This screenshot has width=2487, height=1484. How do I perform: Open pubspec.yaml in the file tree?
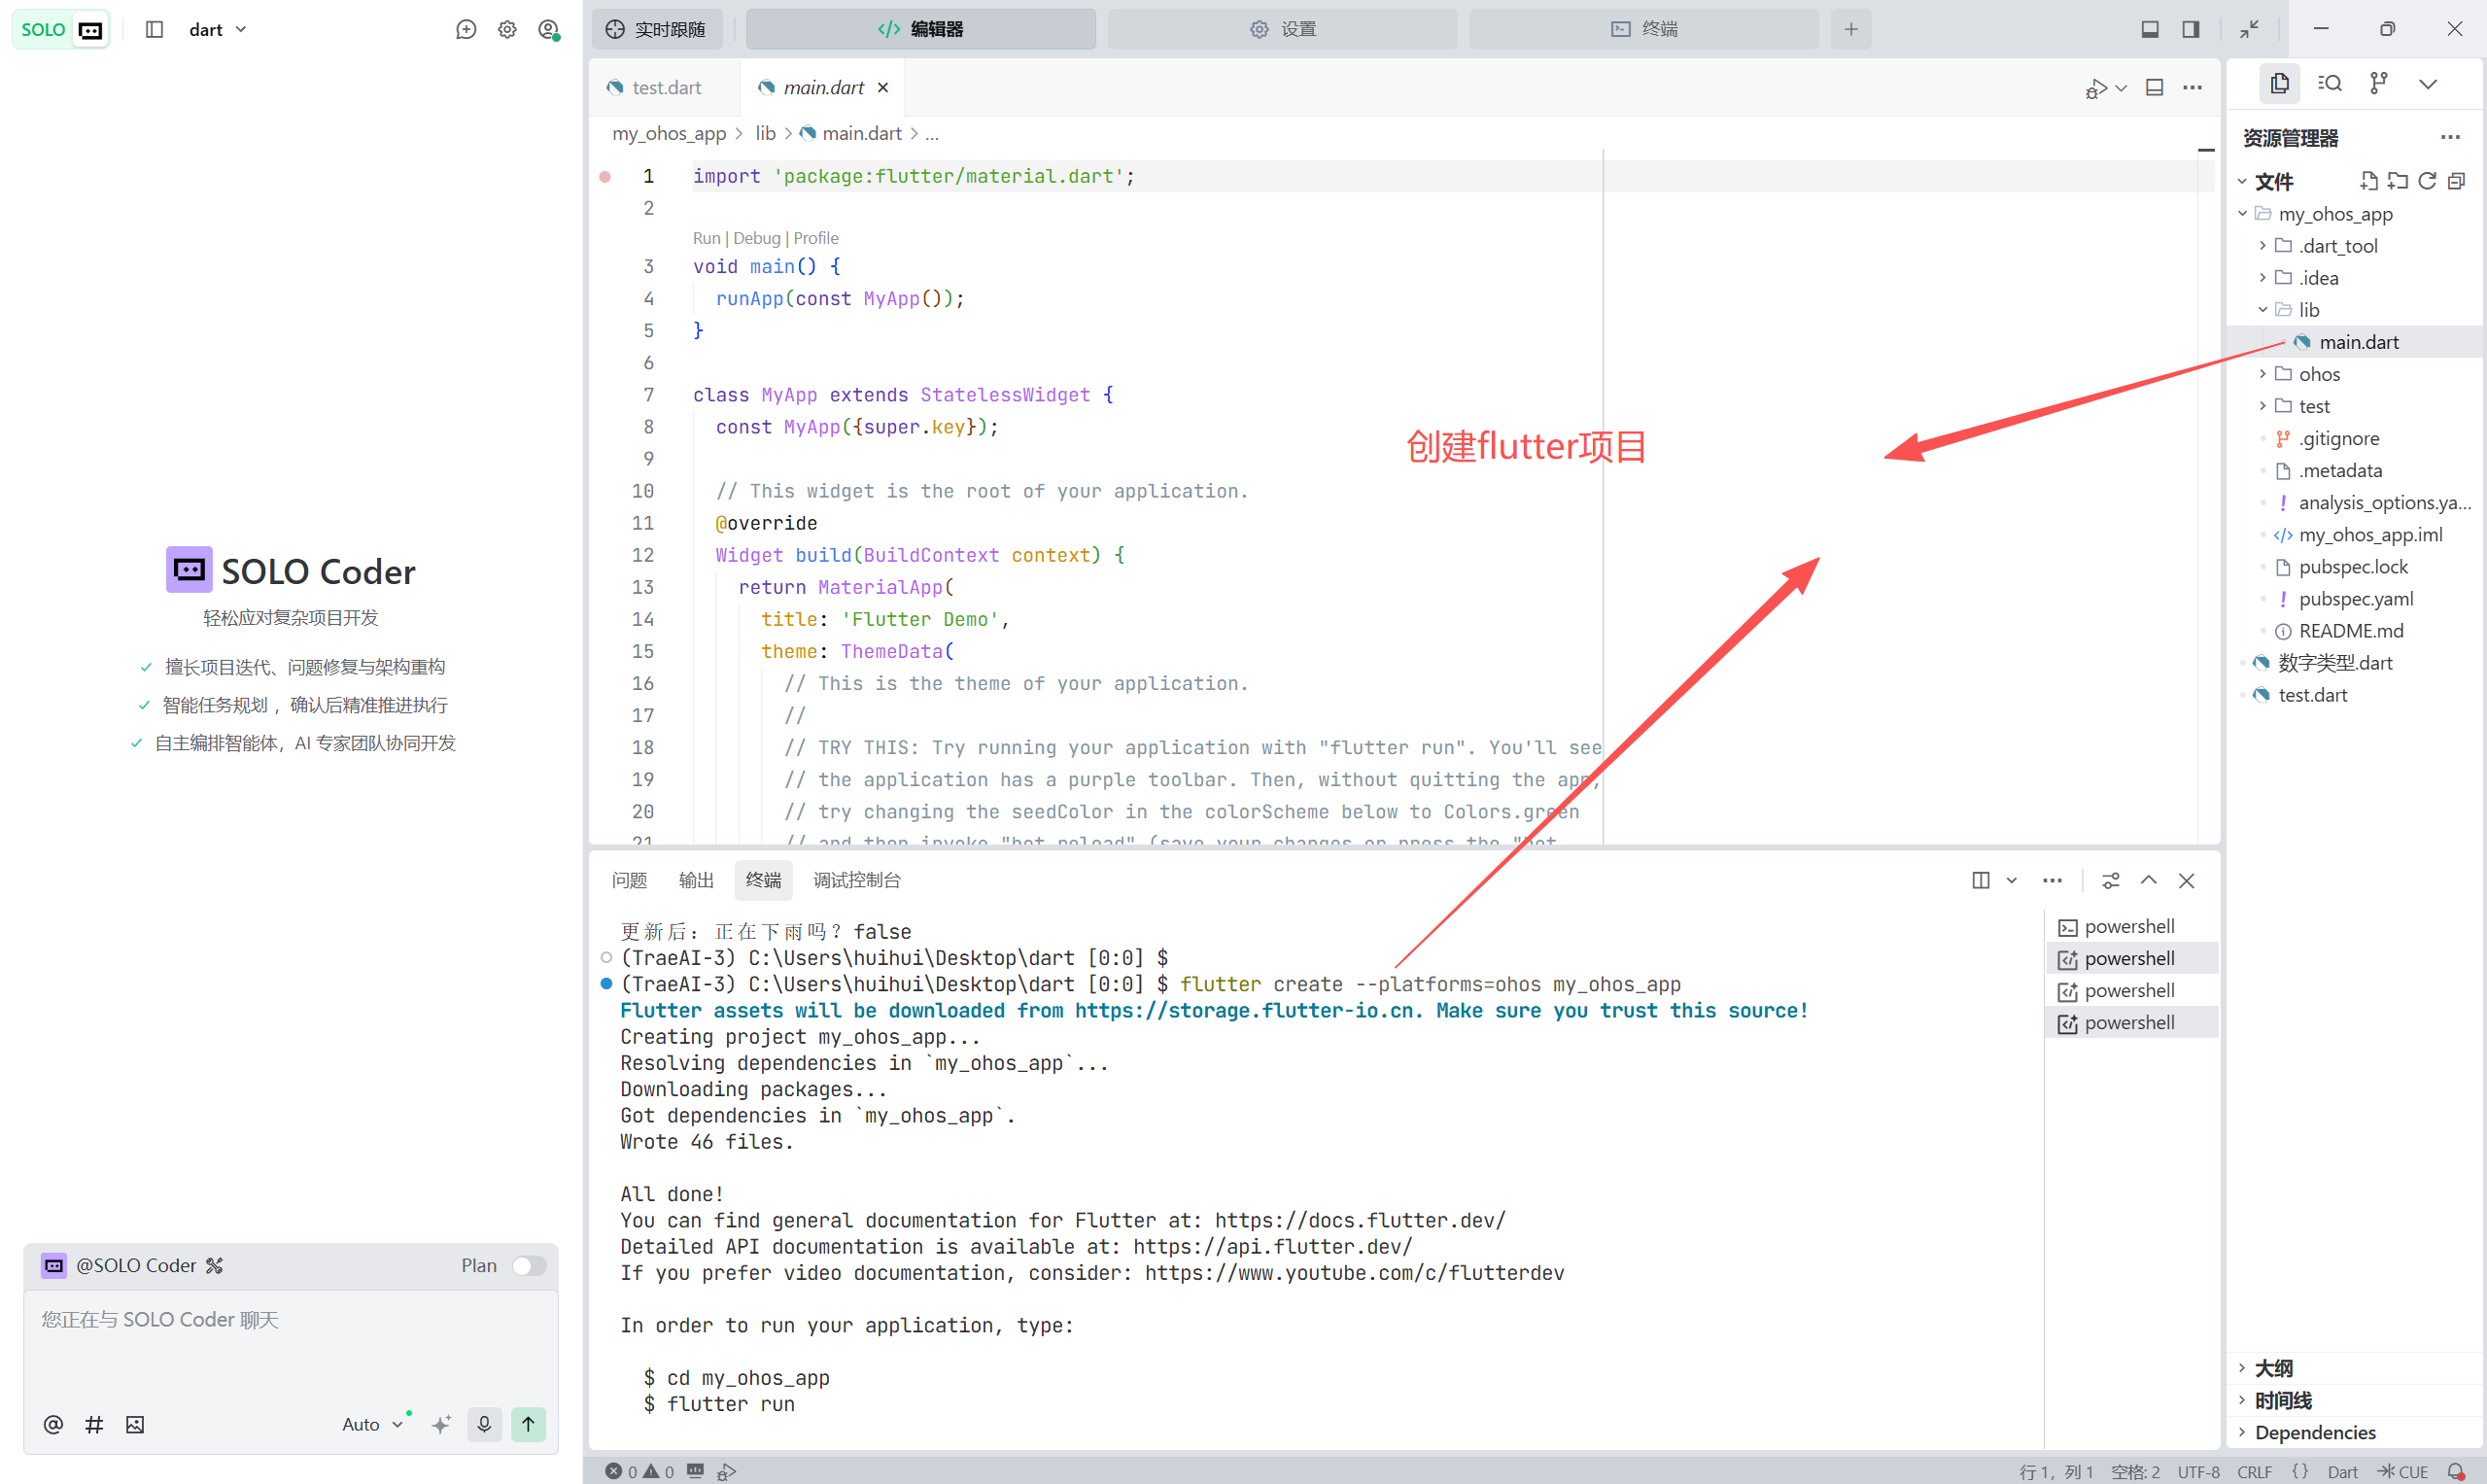click(2355, 599)
